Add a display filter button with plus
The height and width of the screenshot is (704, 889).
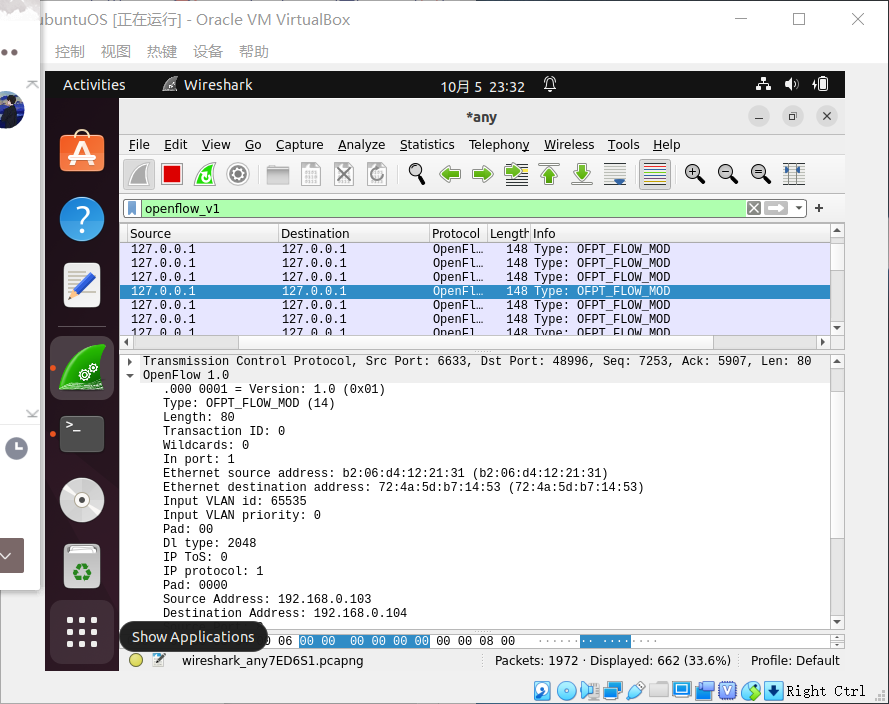point(819,209)
